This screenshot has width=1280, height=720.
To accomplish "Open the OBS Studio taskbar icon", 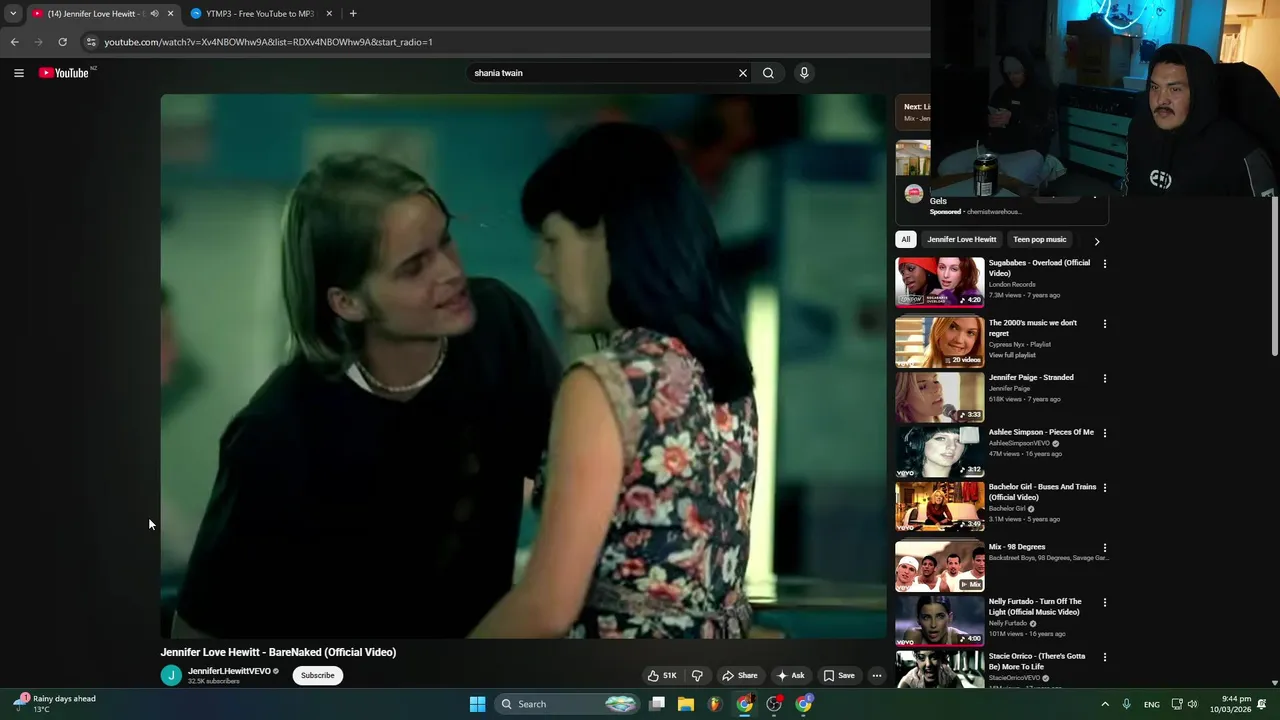I will click(x=774, y=704).
